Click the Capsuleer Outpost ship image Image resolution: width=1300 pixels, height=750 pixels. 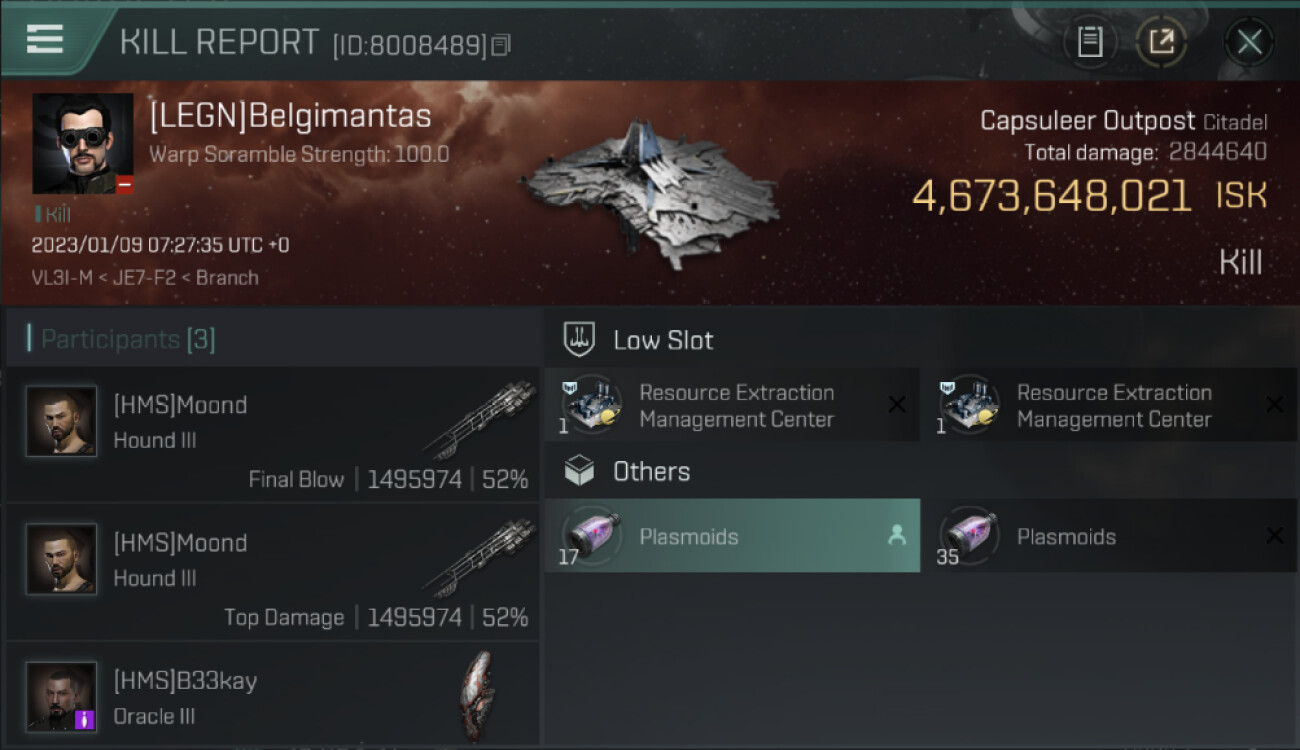pyautogui.click(x=650, y=195)
